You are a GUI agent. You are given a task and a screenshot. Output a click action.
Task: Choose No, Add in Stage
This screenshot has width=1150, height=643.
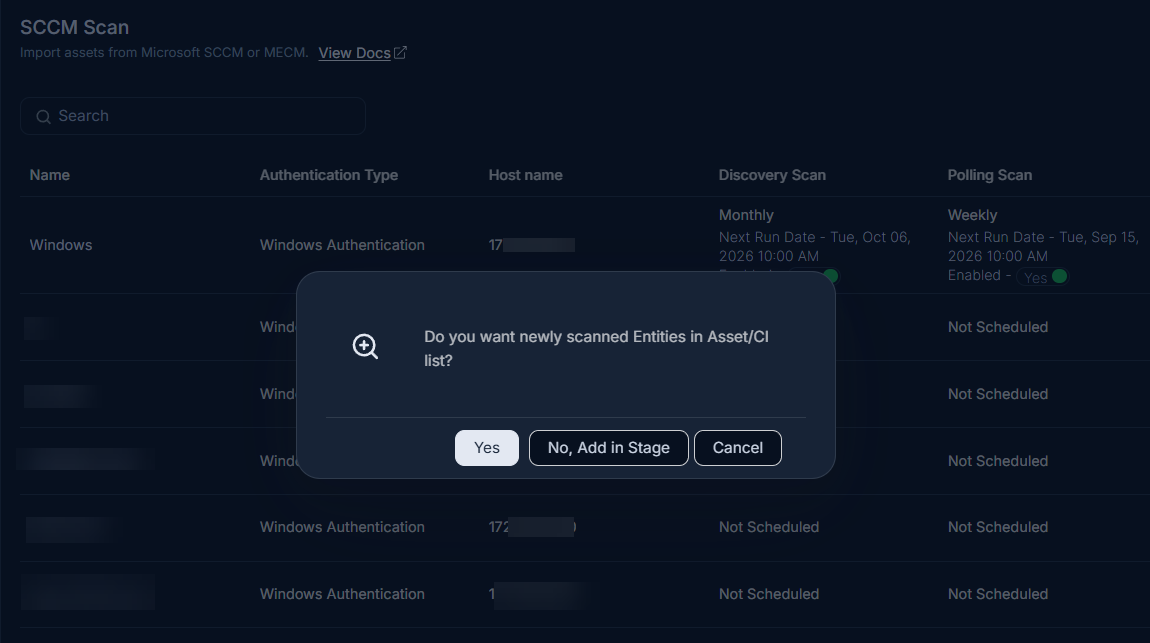coord(608,447)
